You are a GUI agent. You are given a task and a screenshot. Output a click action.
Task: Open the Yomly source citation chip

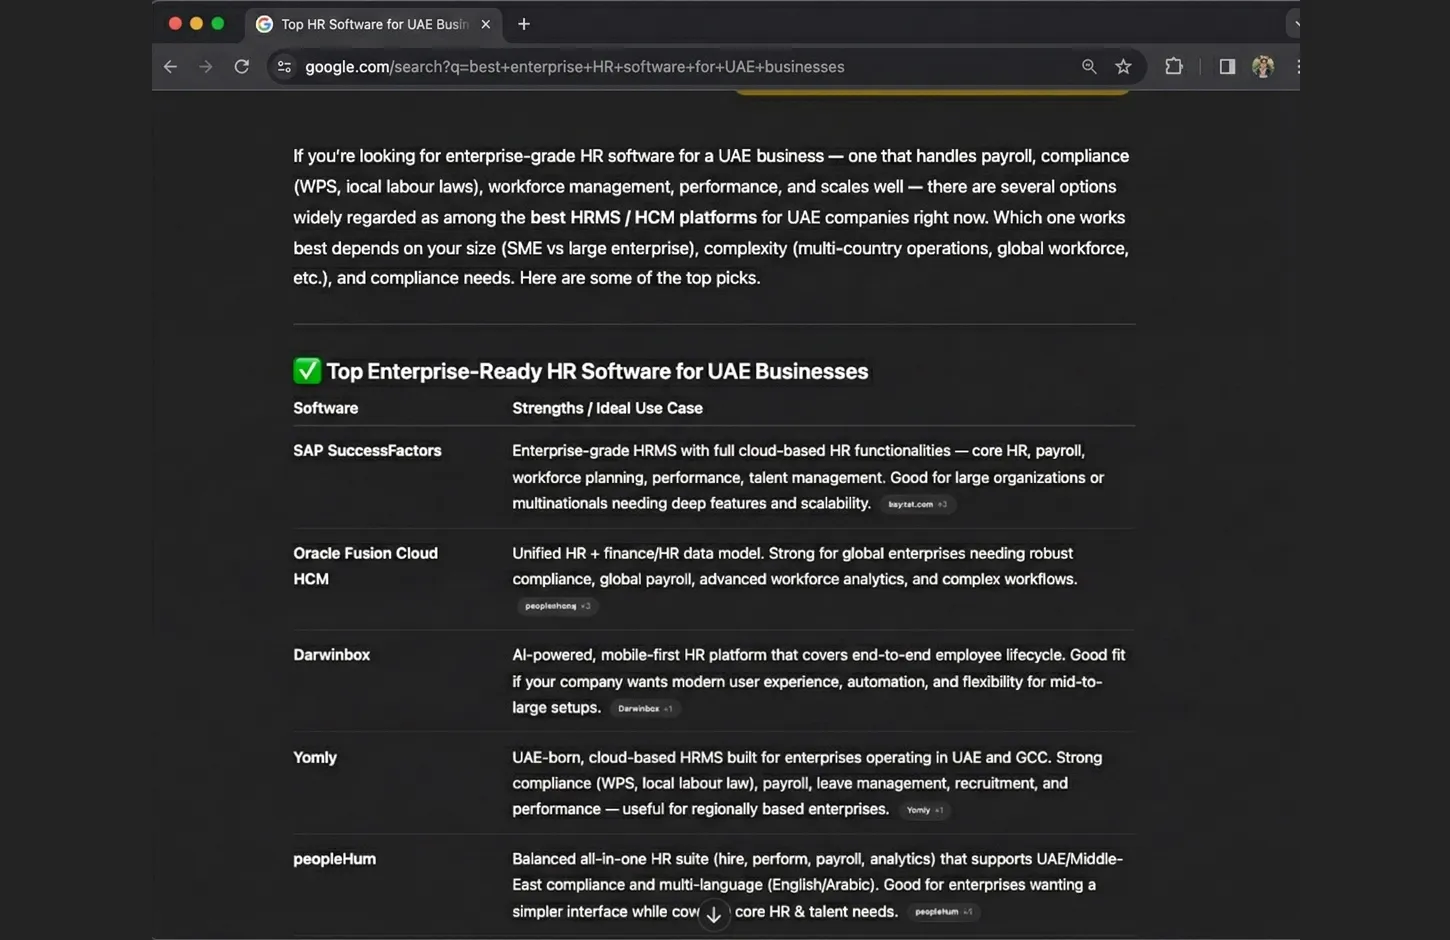924,811
